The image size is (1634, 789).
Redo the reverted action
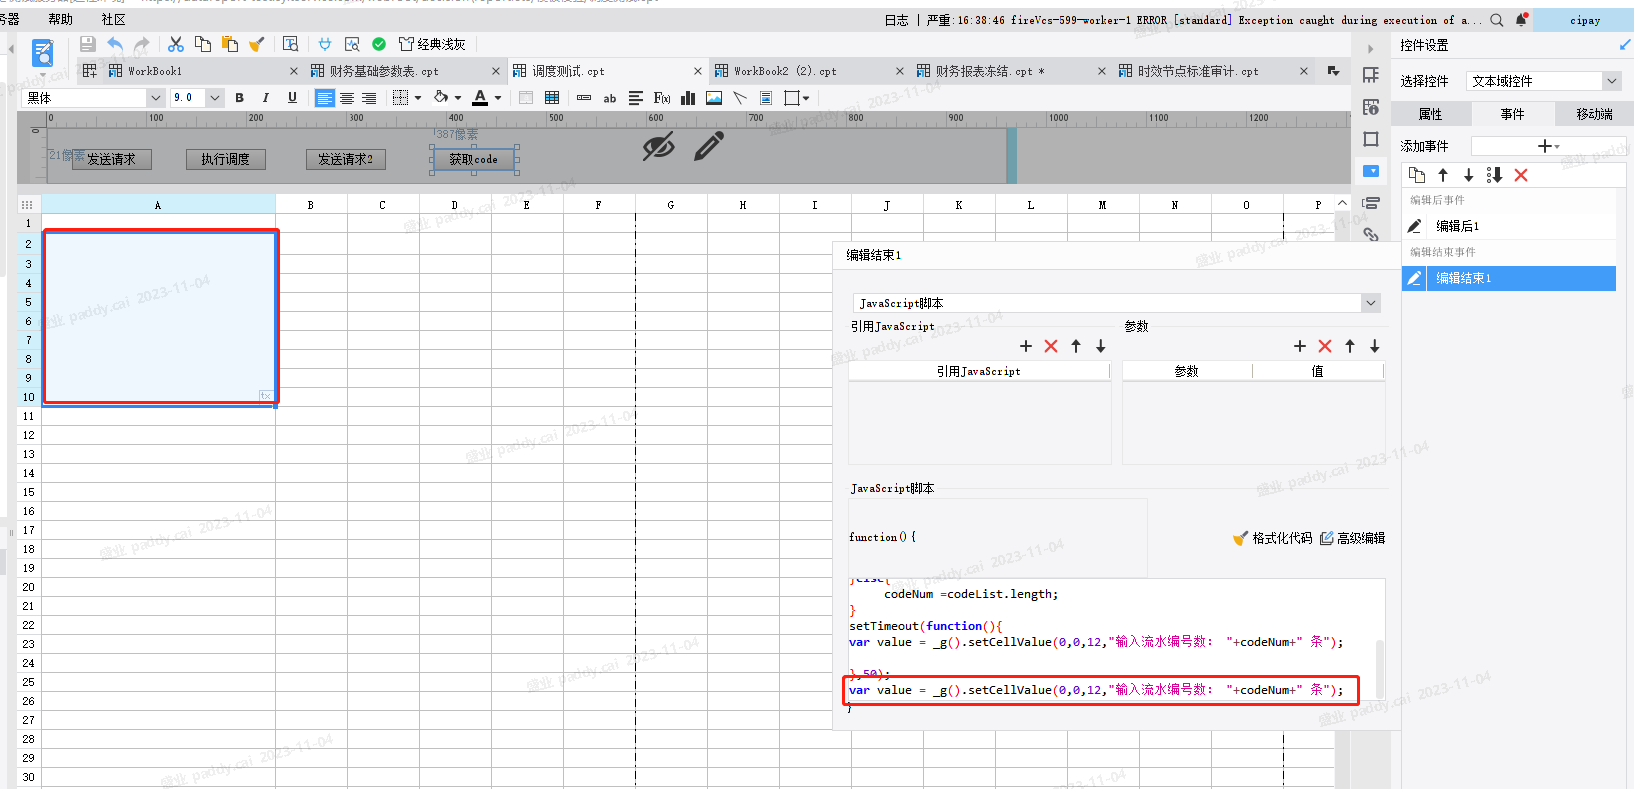[x=142, y=44]
